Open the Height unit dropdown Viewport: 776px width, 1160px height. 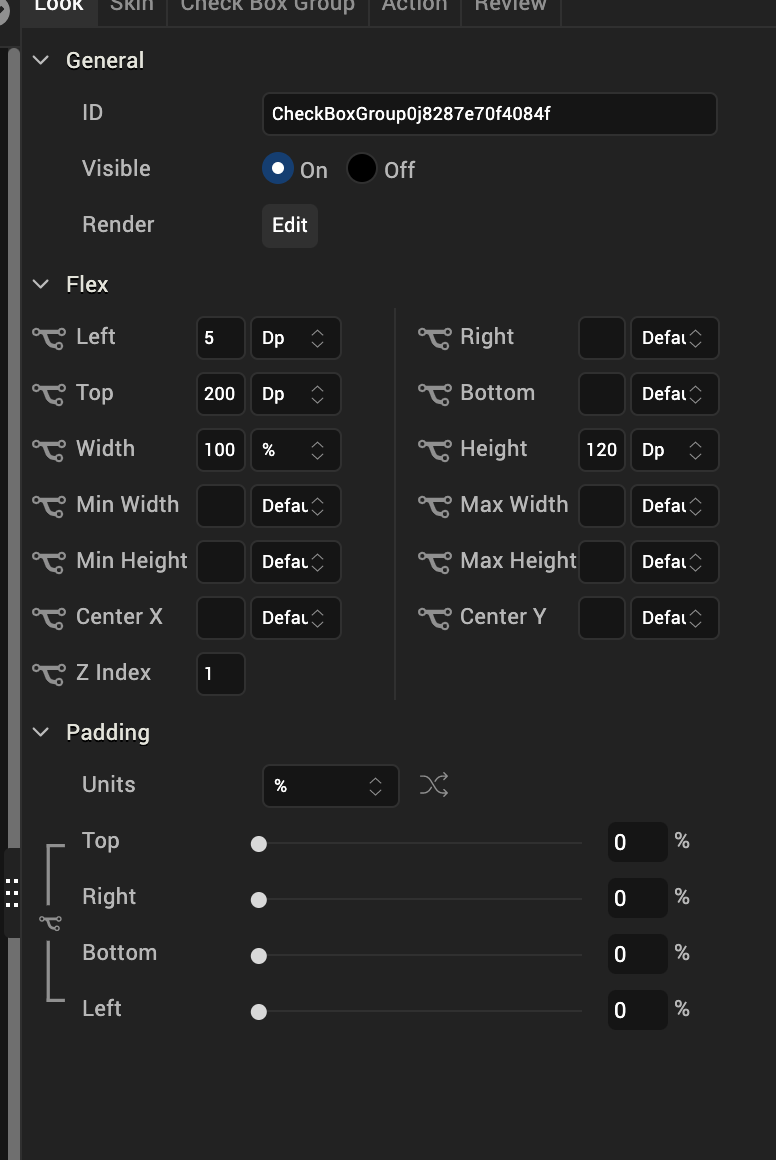pyautogui.click(x=674, y=450)
